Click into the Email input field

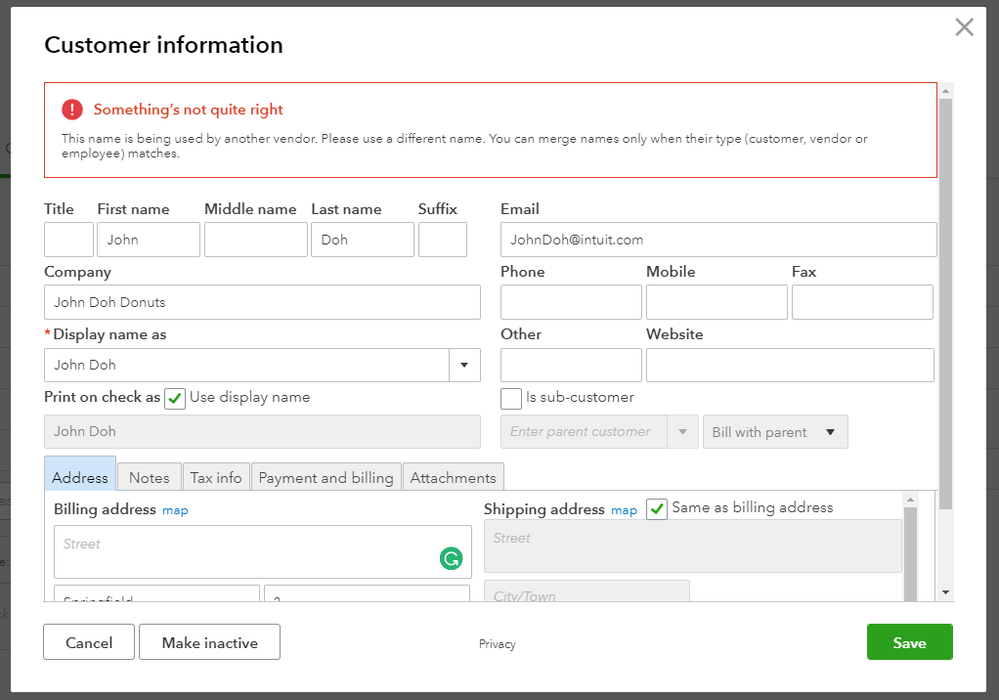(x=718, y=240)
